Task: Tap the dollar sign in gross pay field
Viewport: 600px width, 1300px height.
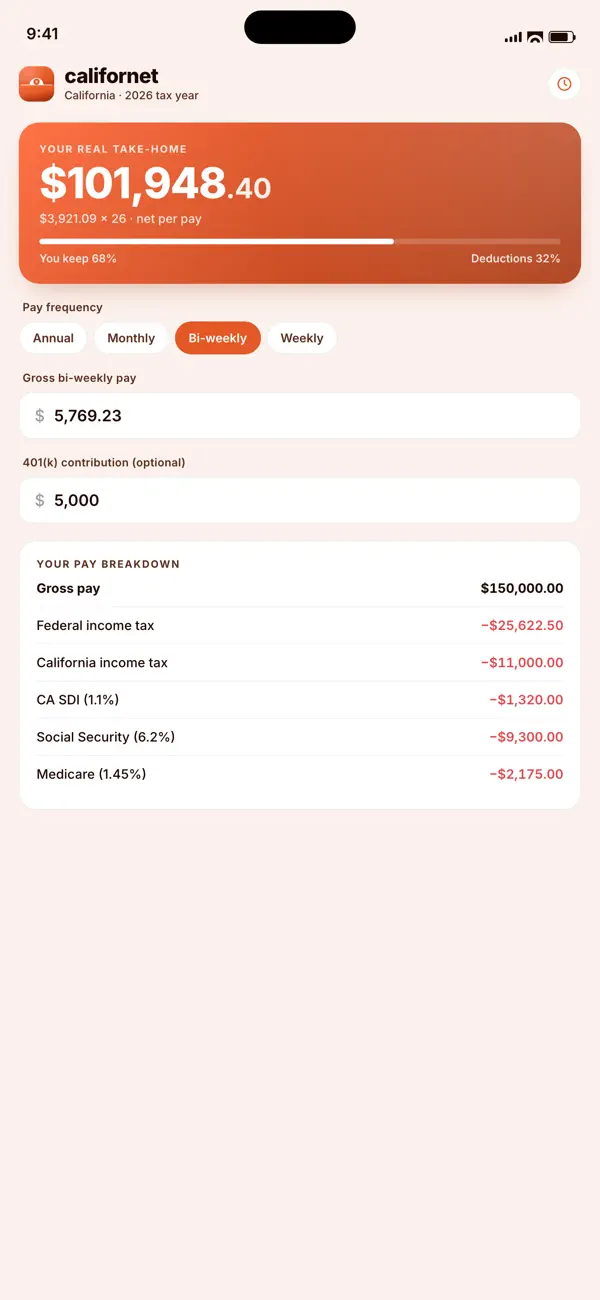Action: [40, 416]
